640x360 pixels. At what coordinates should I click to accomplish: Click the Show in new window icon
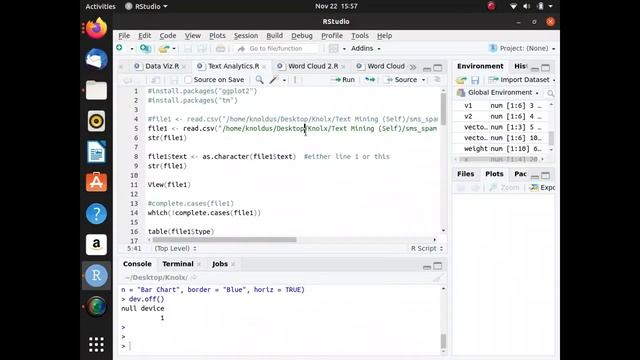tap(155, 80)
